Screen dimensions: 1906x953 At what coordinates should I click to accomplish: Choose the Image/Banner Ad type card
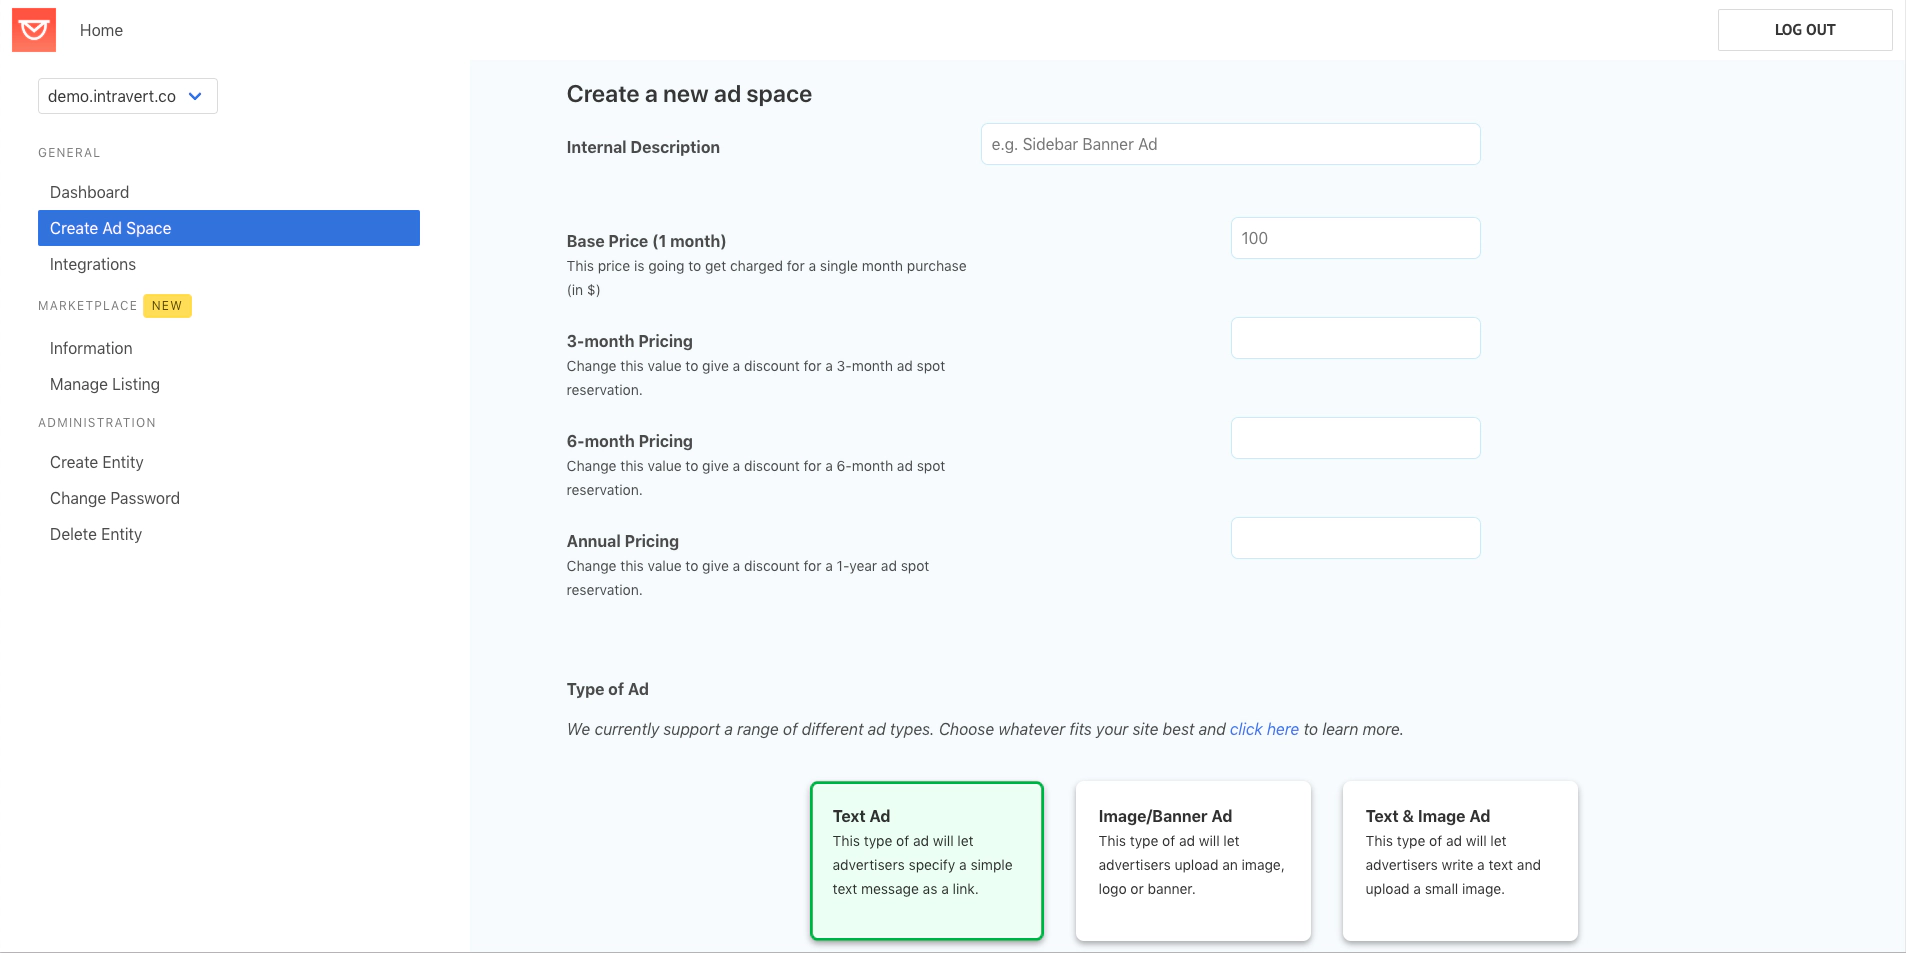[1192, 860]
